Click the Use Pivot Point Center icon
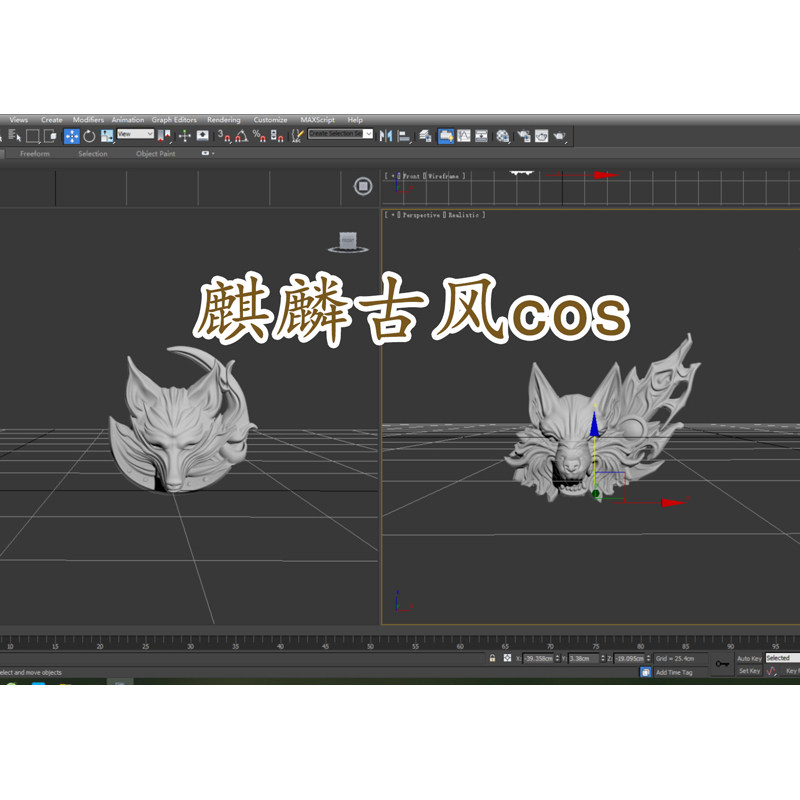This screenshot has width=800, height=800. pyautogui.click(x=164, y=136)
